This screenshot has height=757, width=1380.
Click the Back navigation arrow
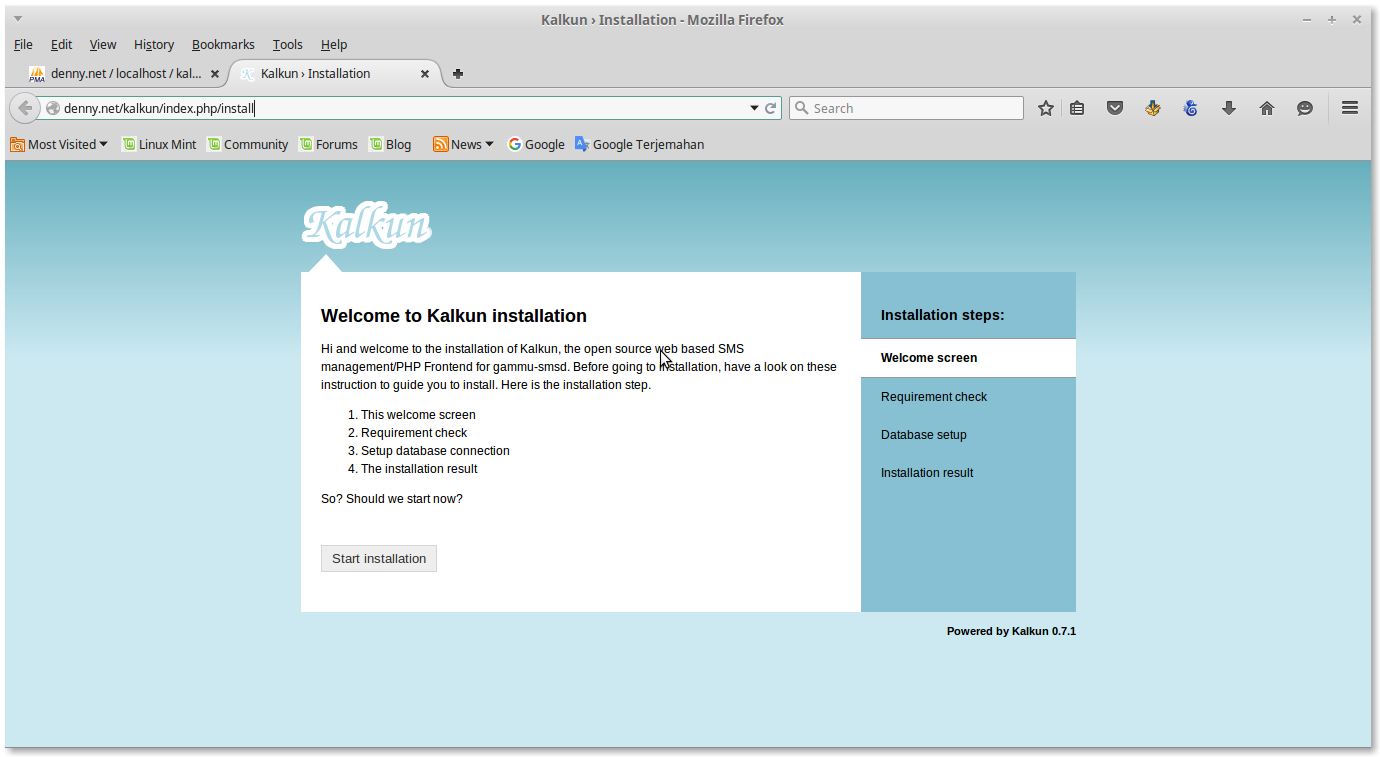tap(25, 108)
